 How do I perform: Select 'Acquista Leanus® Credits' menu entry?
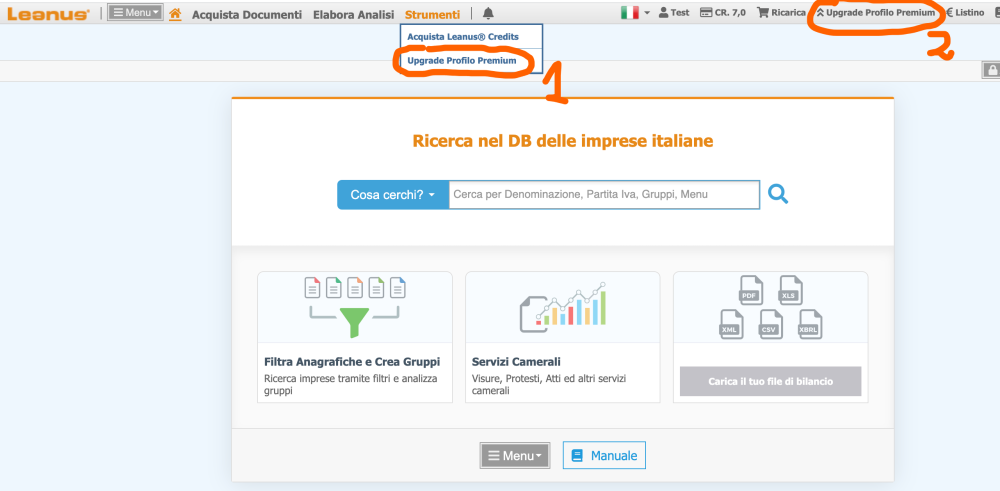462,37
